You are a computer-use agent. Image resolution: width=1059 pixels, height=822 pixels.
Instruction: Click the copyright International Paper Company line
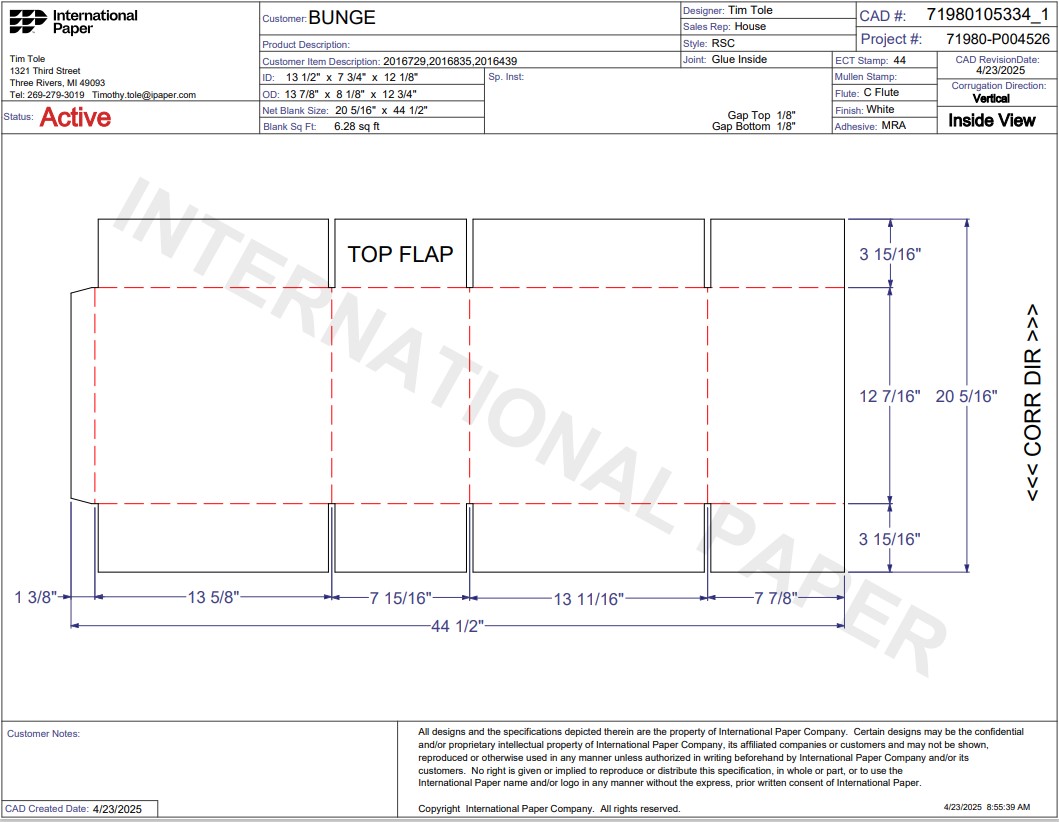549,808
